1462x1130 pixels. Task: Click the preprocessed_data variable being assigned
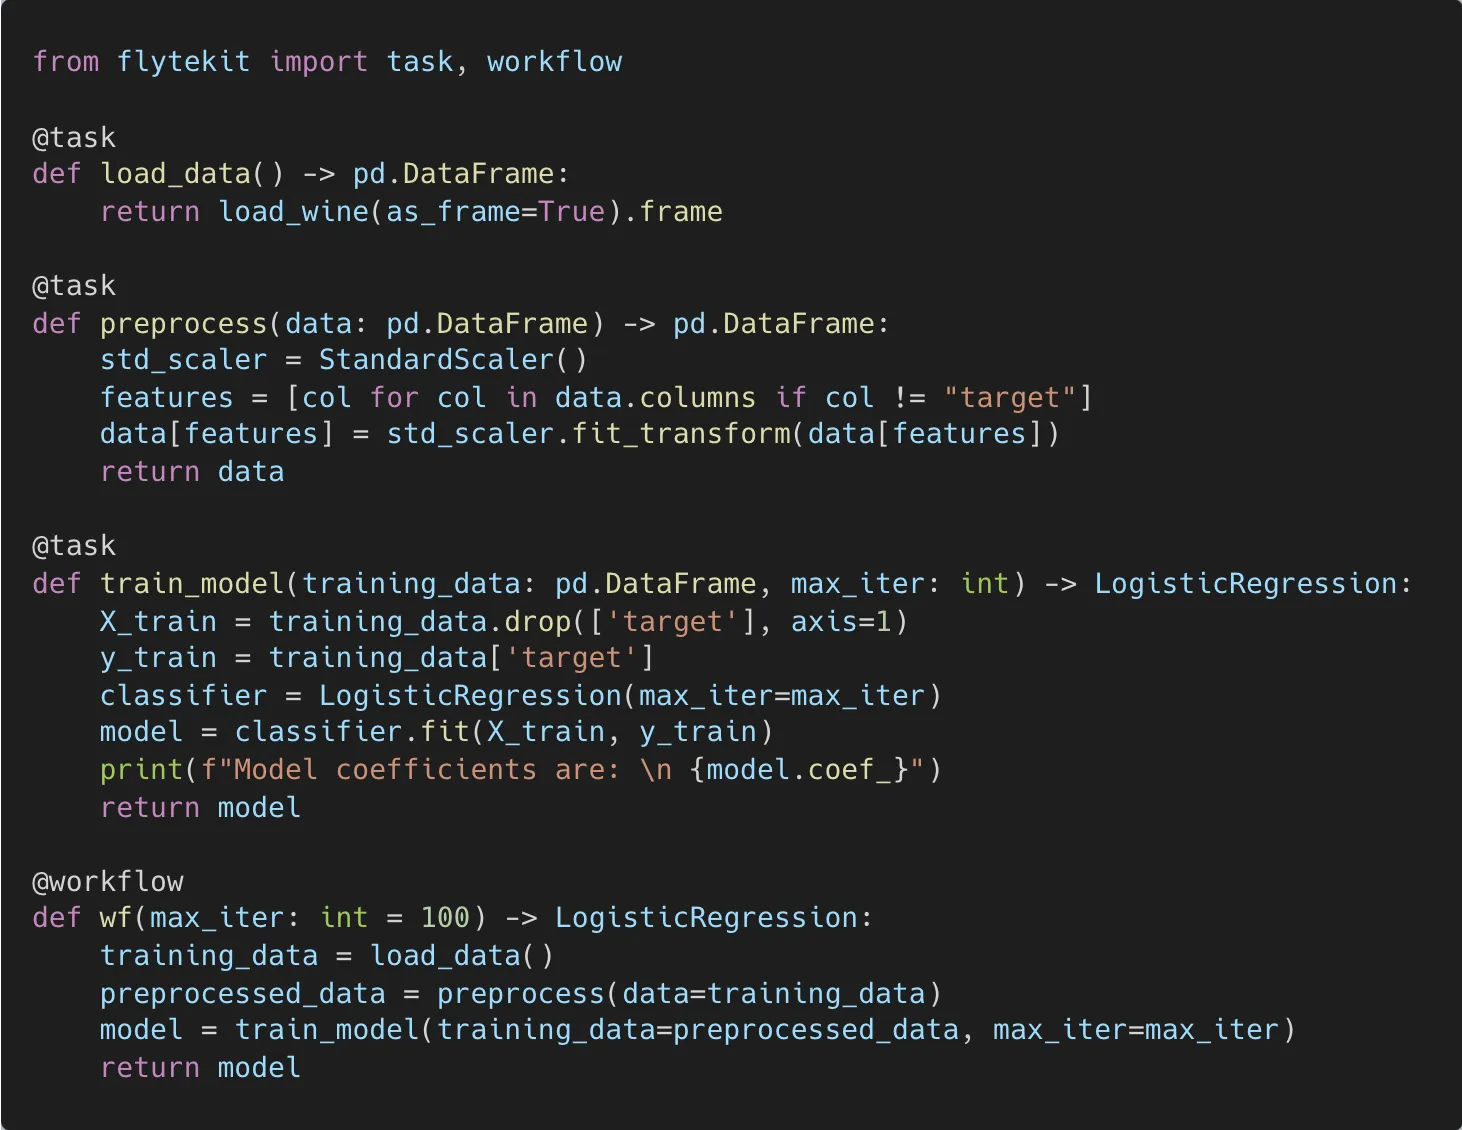[242, 994]
